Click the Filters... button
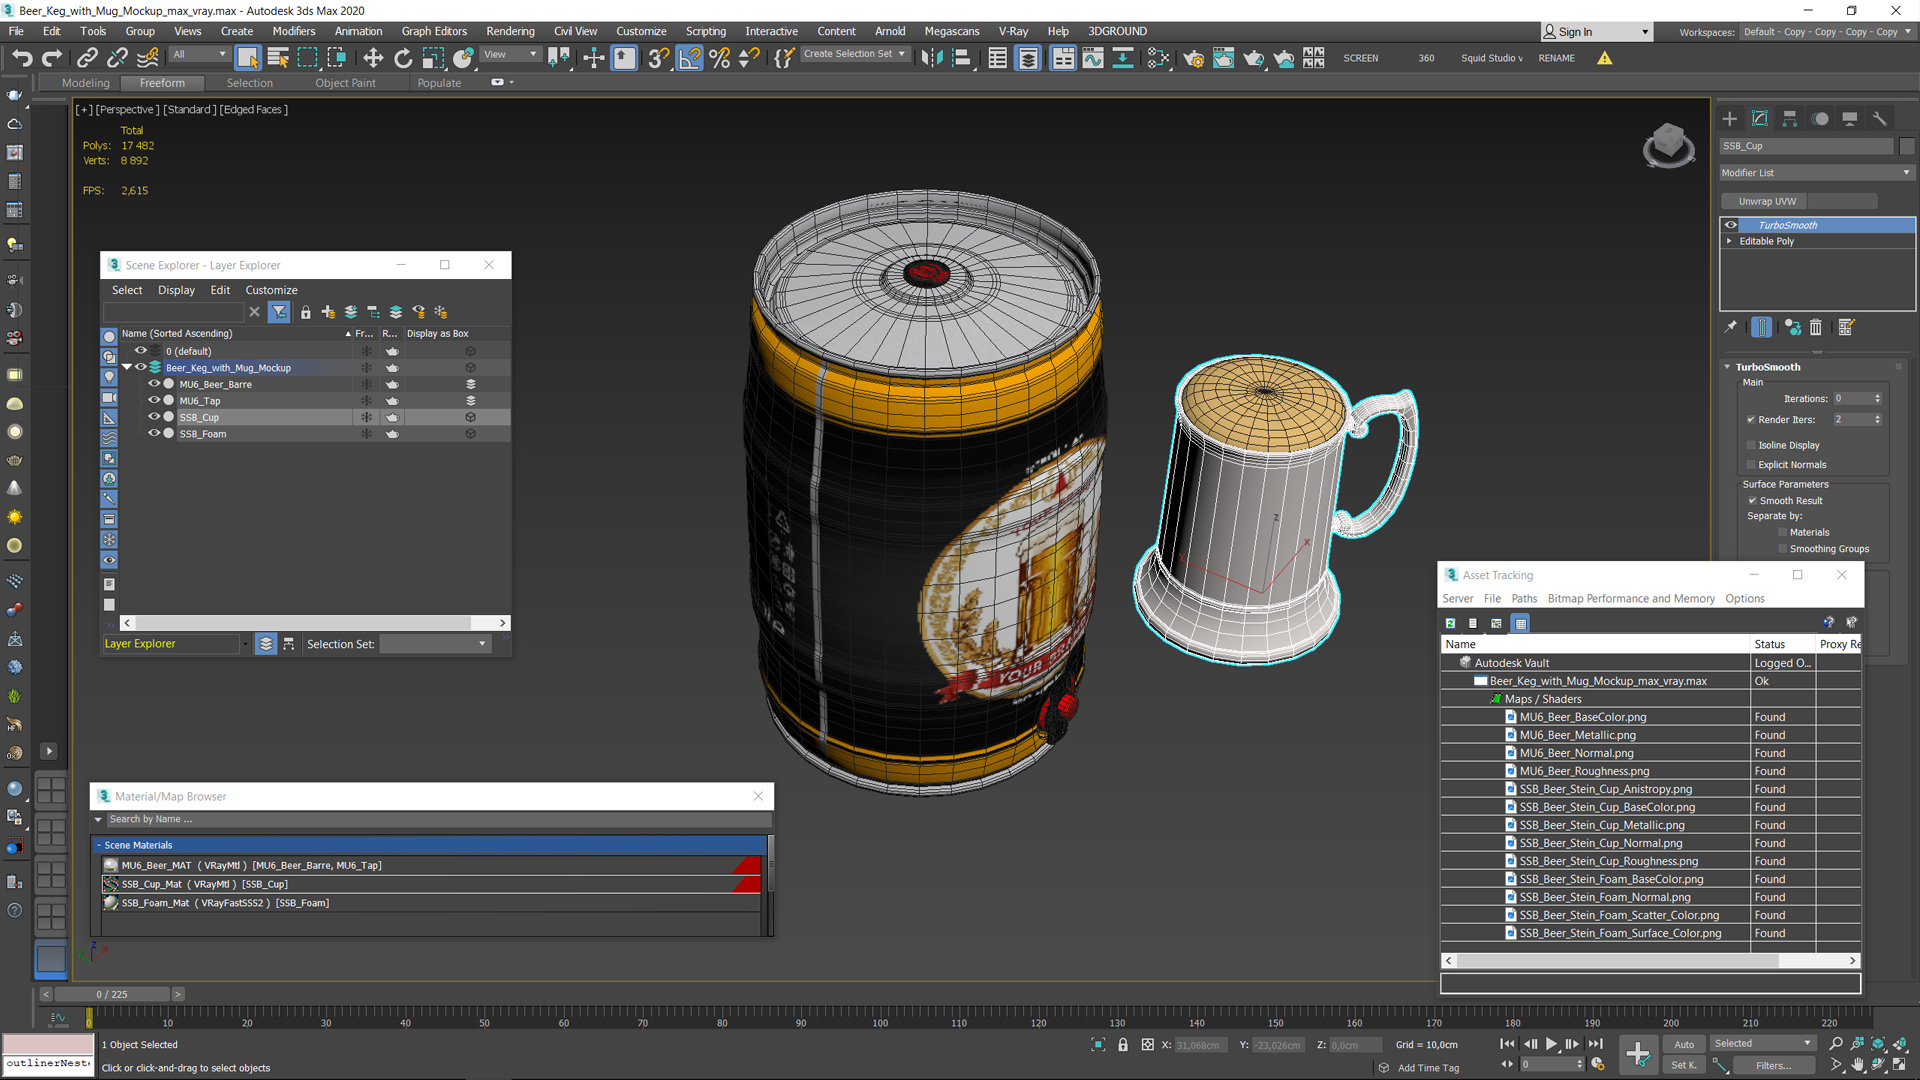Viewport: 1920px width, 1080px height. click(x=1773, y=1065)
